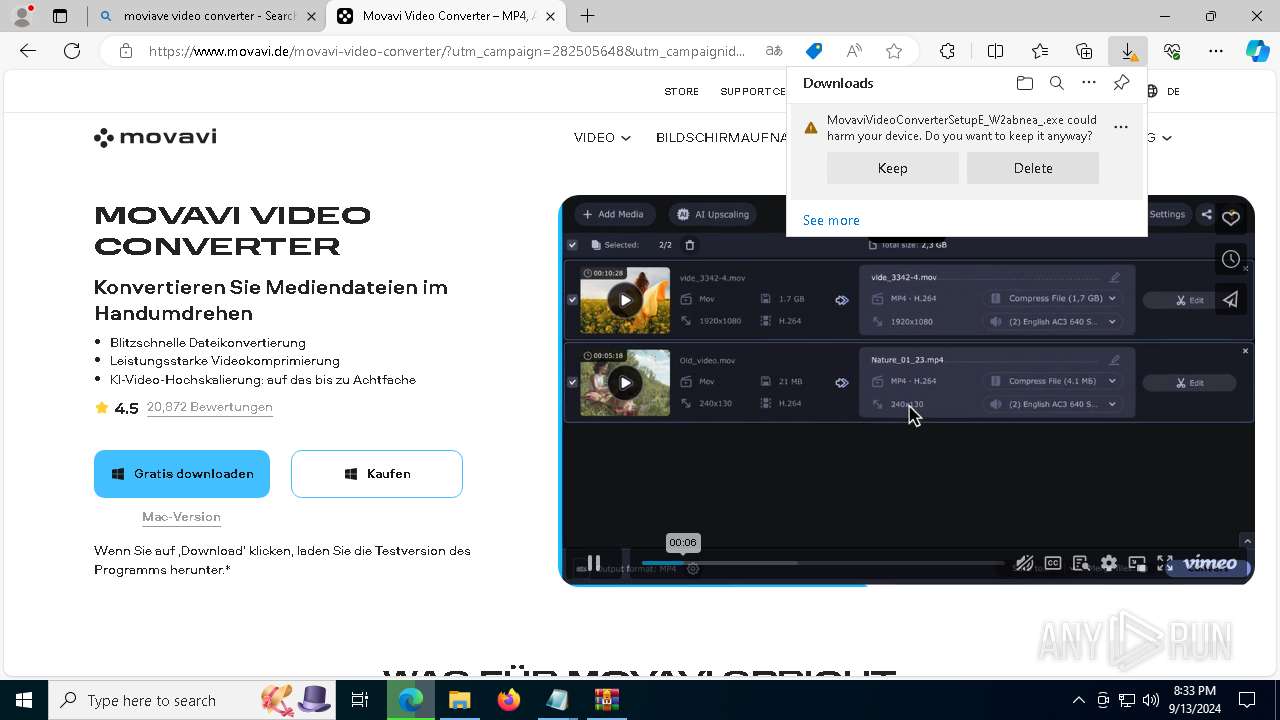
Task: Add this page to favorites star
Action: (x=894, y=51)
